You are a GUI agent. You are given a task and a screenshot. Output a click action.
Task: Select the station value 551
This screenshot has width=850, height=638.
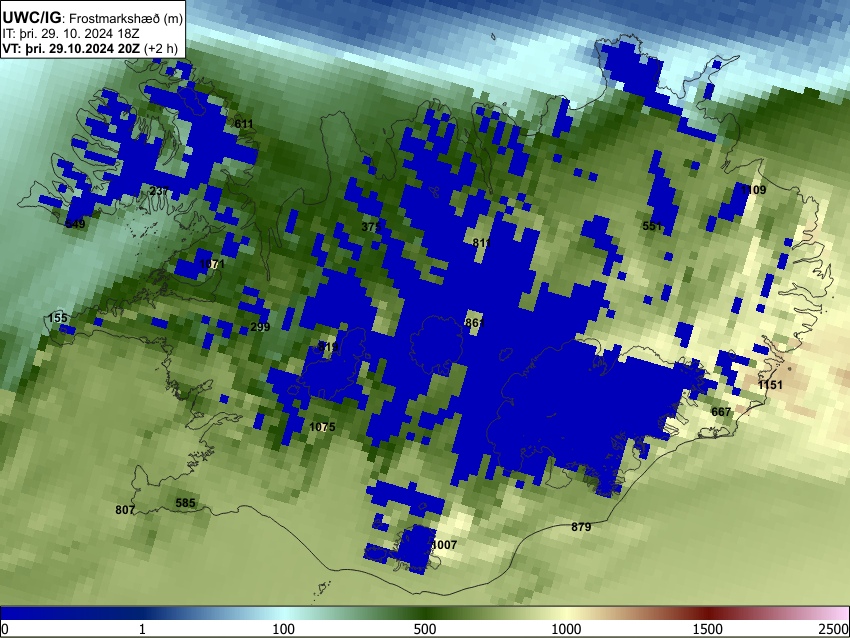(652, 226)
